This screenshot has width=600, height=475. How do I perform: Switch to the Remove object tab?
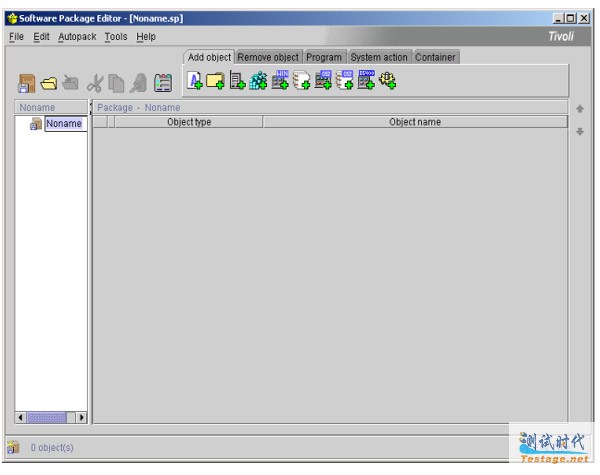[x=268, y=57]
